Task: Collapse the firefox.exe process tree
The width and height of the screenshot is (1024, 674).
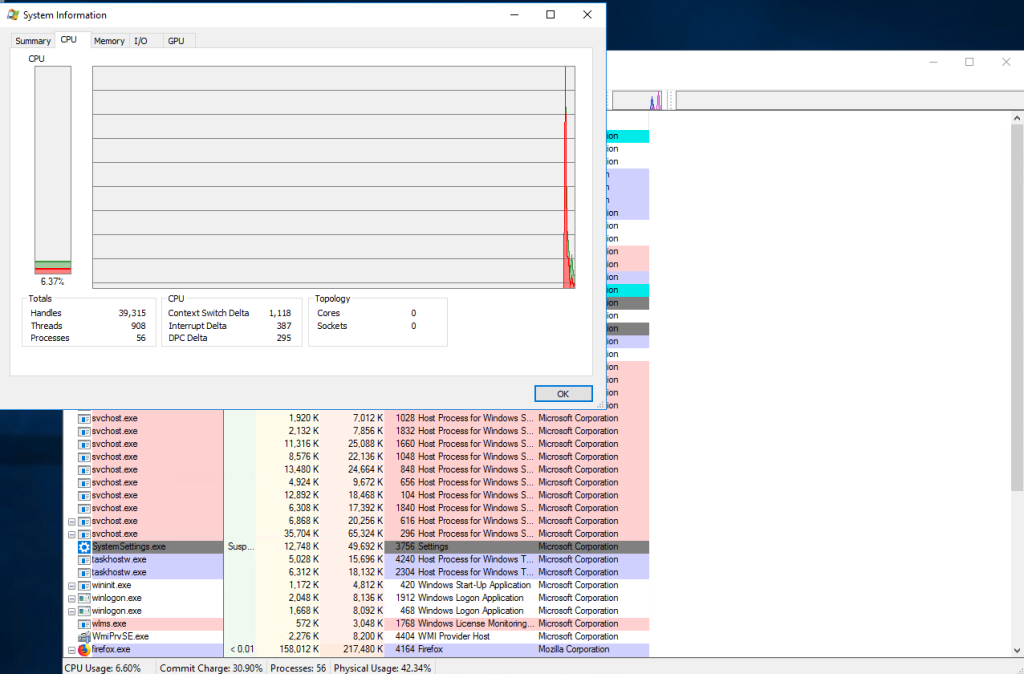Action: point(71,649)
